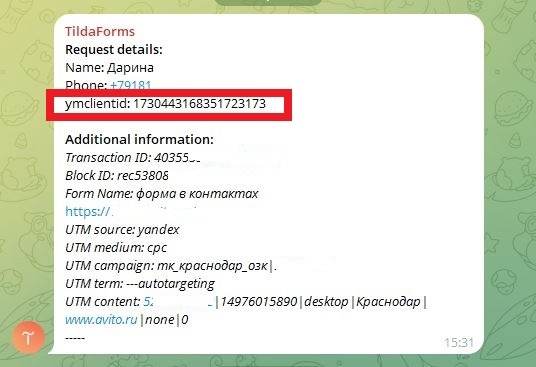Click the 'Additional information:' heading

click(139, 139)
